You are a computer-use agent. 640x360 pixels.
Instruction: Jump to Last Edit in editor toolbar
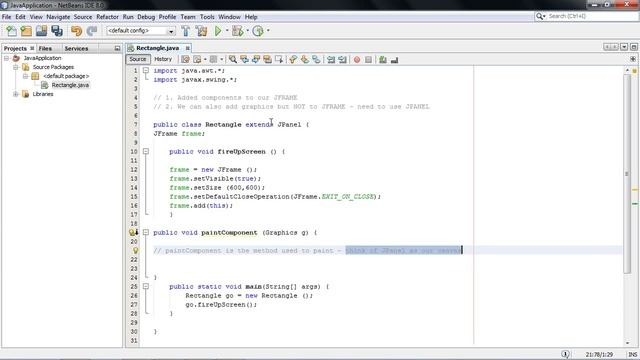pos(185,60)
